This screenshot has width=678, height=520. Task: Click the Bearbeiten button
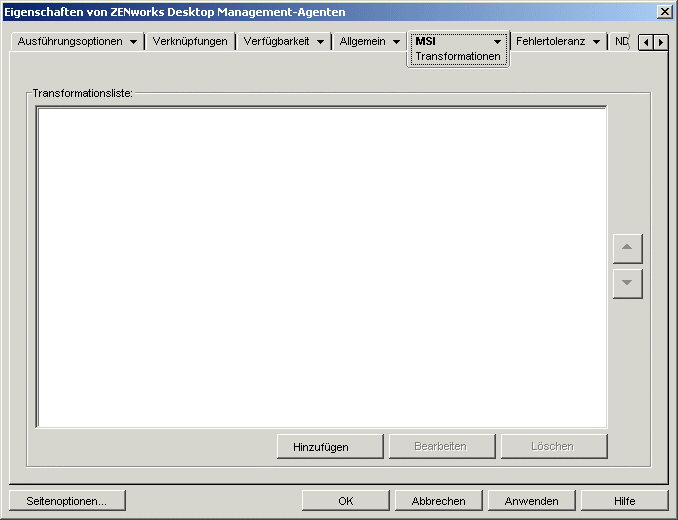[x=442, y=447]
